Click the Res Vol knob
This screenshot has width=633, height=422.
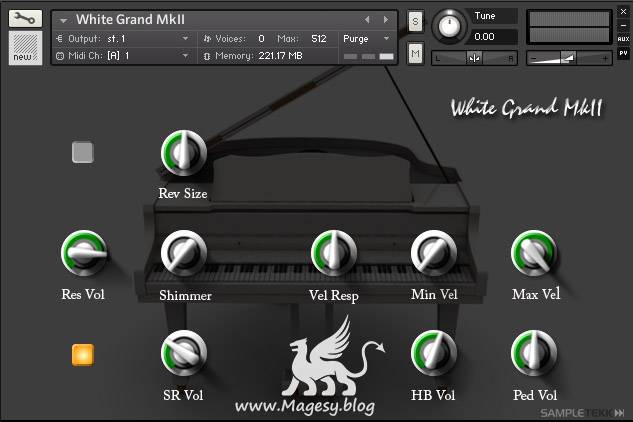point(84,253)
